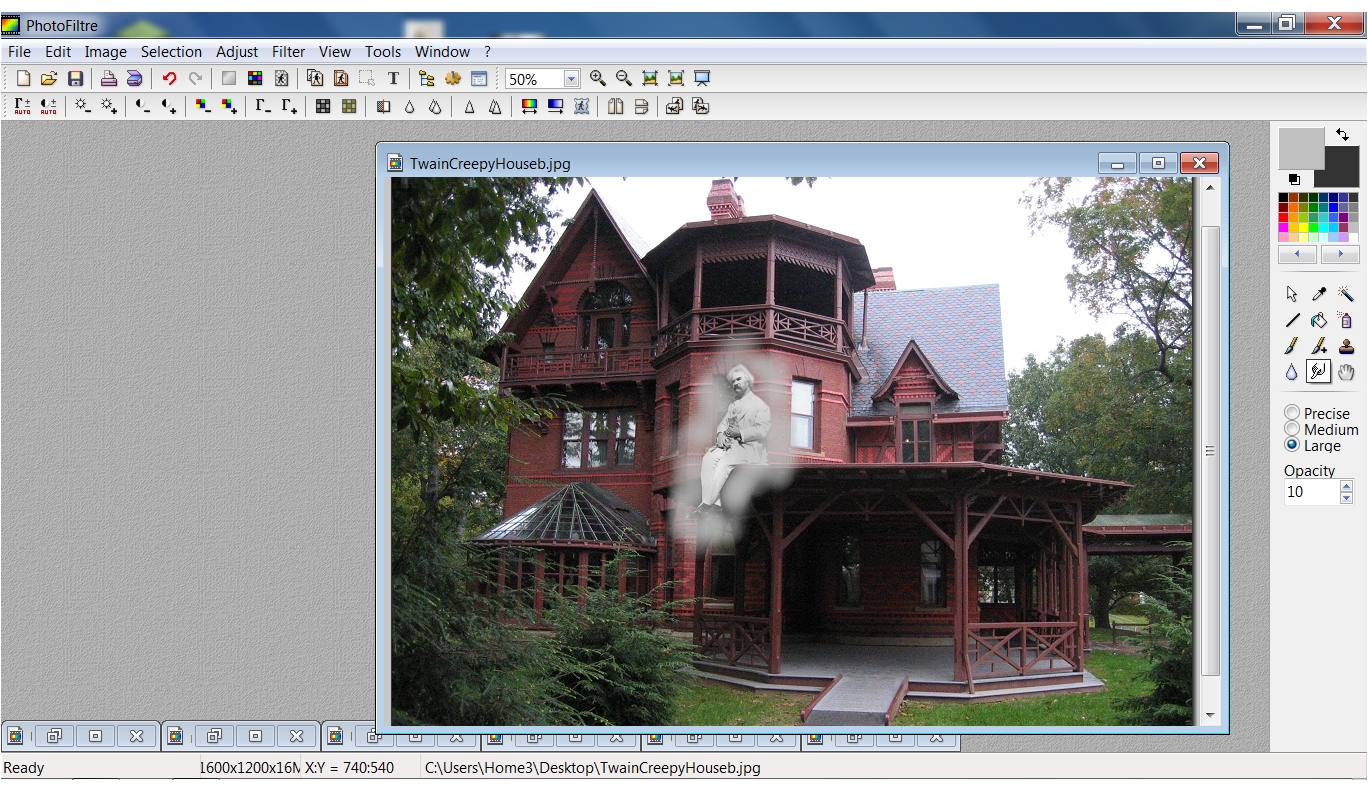Select the Paintbrush tool
This screenshot has width=1368, height=792.
coord(1292,347)
